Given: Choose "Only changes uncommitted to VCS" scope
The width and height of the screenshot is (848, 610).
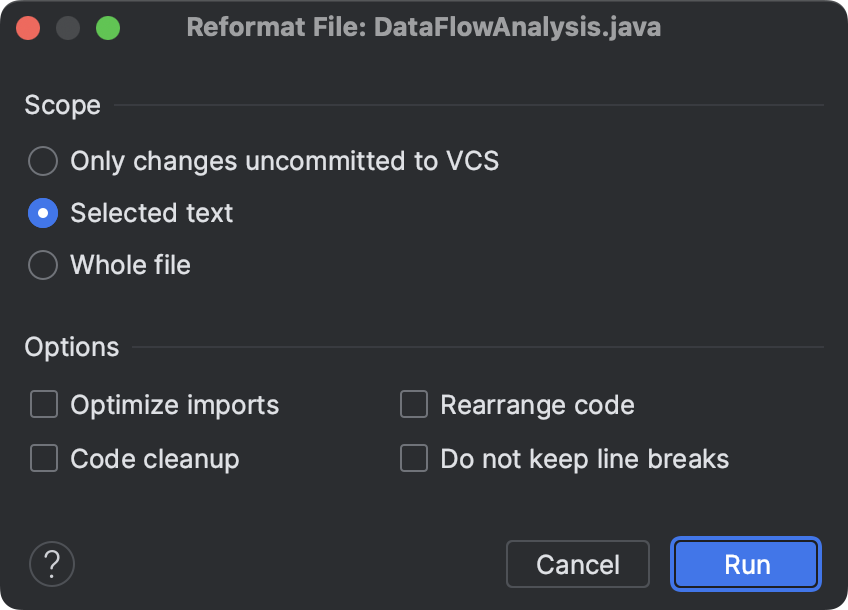Looking at the screenshot, I should (x=43, y=161).
